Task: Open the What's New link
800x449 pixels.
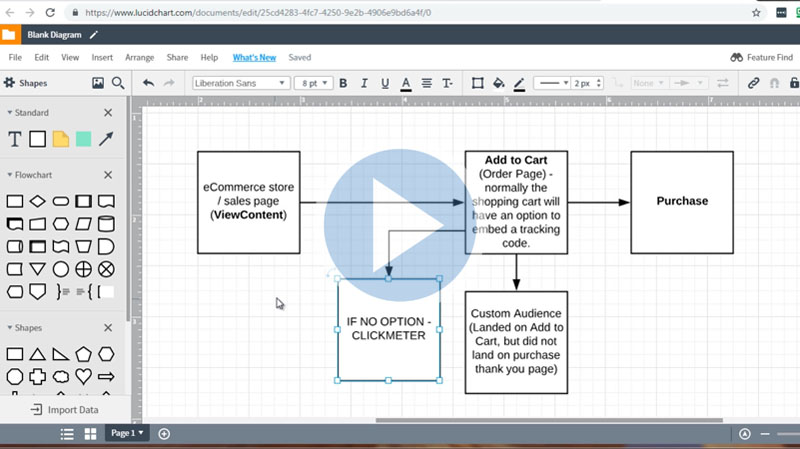Action: (x=254, y=58)
